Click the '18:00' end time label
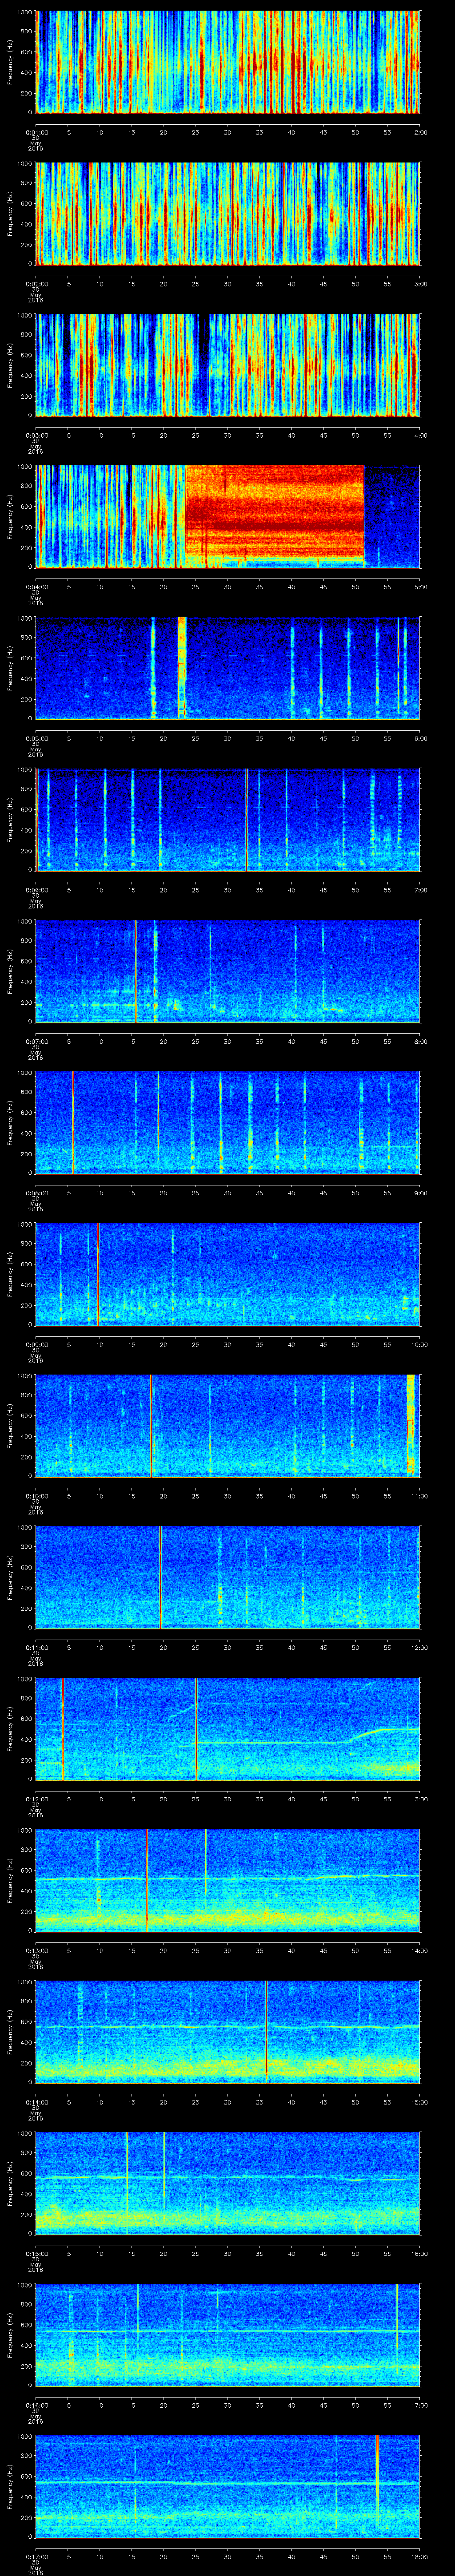Image resolution: width=455 pixels, height=2576 pixels. [419, 2557]
